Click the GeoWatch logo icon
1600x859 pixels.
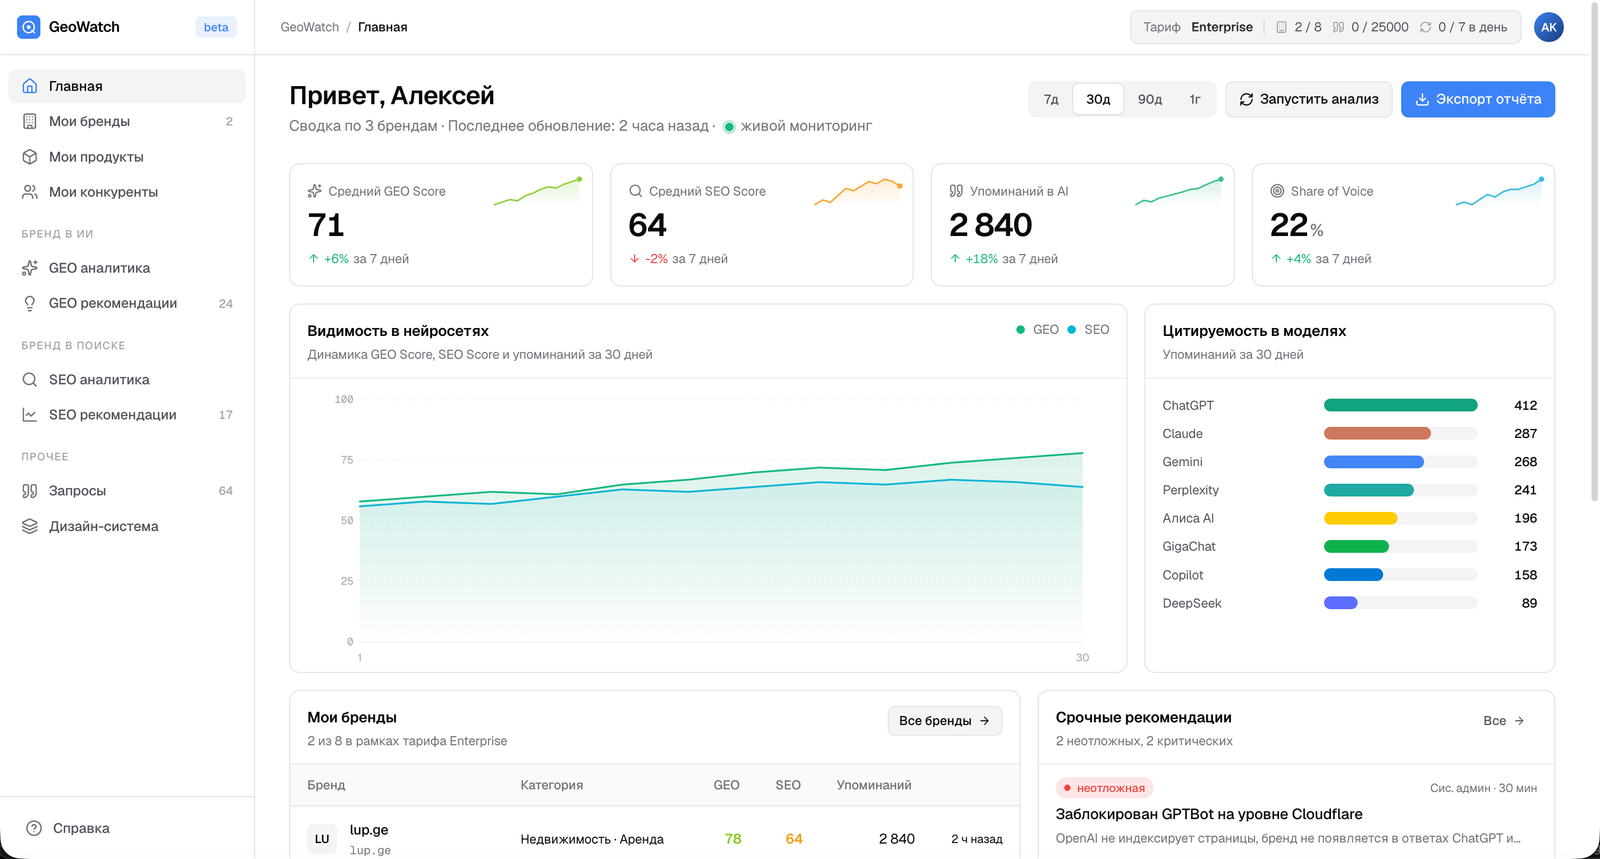(x=29, y=27)
